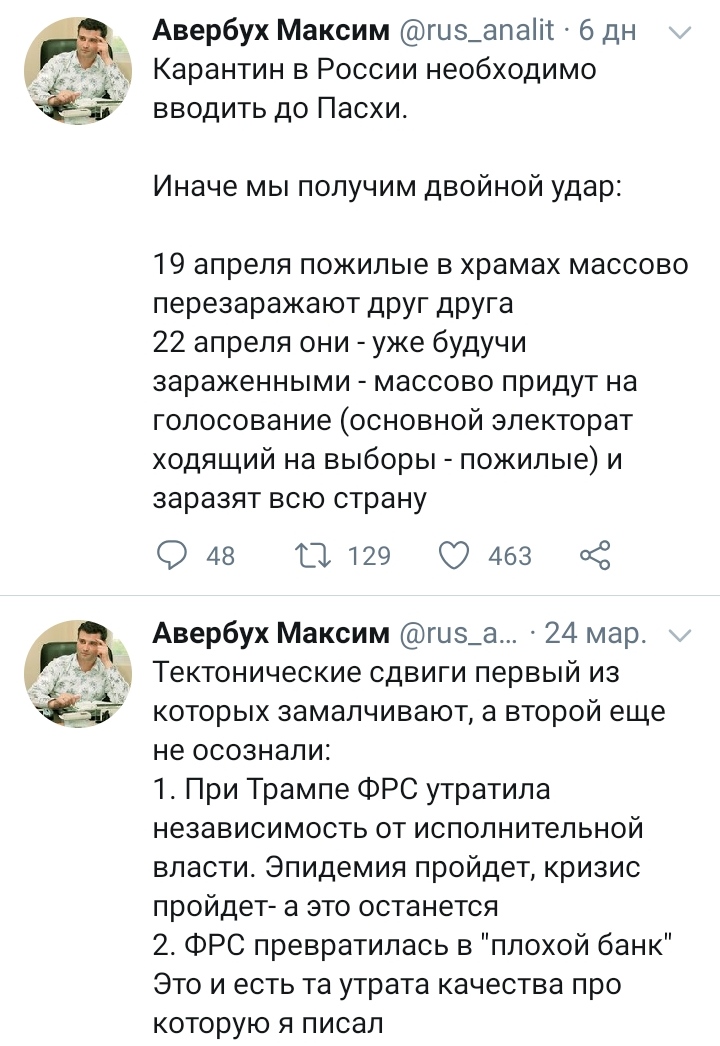Click the Авербух Максим name on the ФРС tweet

[x=270, y=634]
